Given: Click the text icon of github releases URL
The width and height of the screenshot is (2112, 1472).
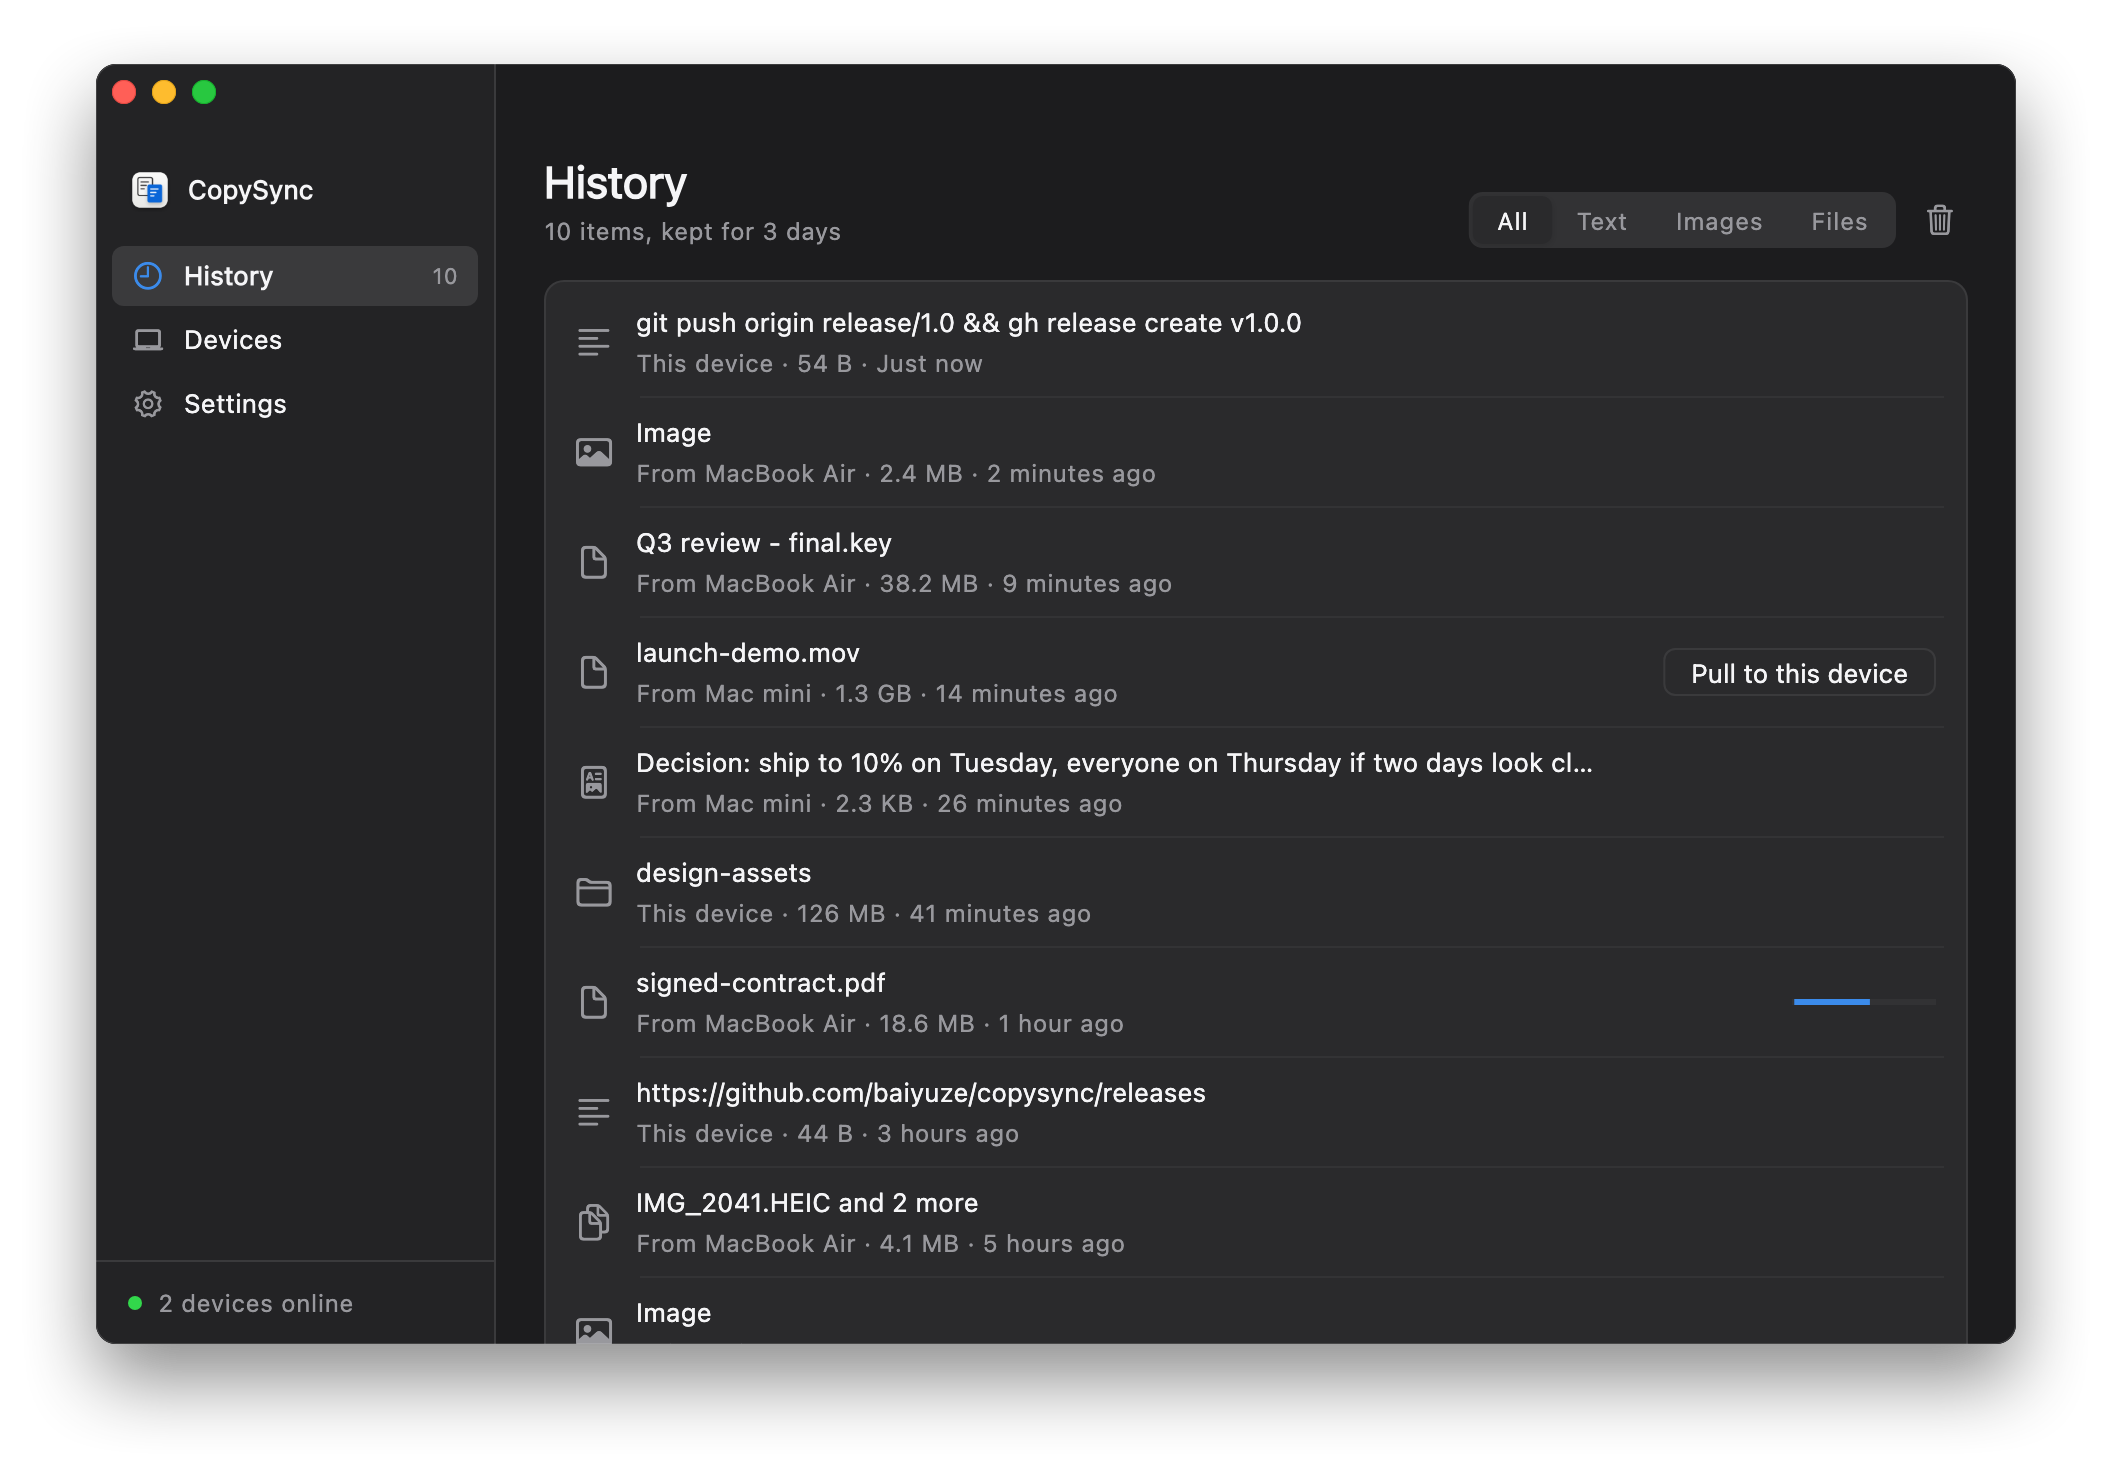Looking at the screenshot, I should click(x=593, y=1112).
